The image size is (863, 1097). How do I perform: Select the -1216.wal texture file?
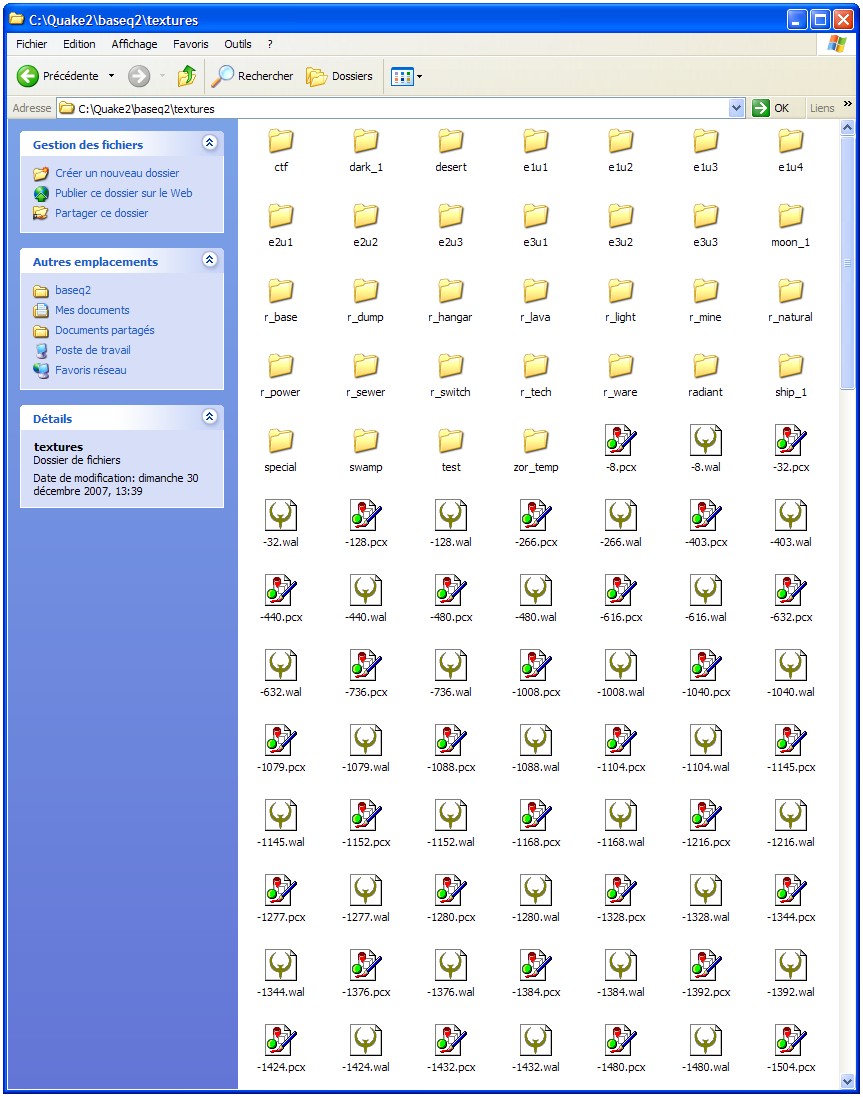tap(791, 815)
